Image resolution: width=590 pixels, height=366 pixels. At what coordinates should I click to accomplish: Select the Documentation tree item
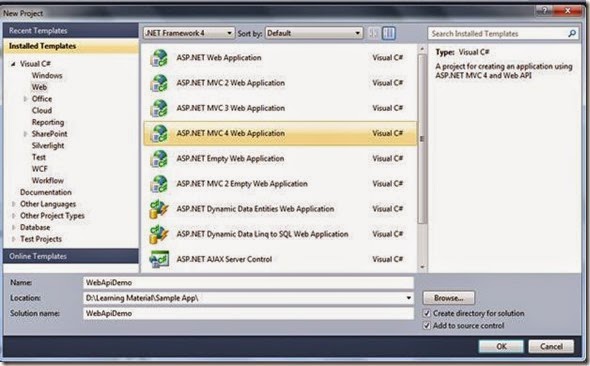tap(46, 192)
